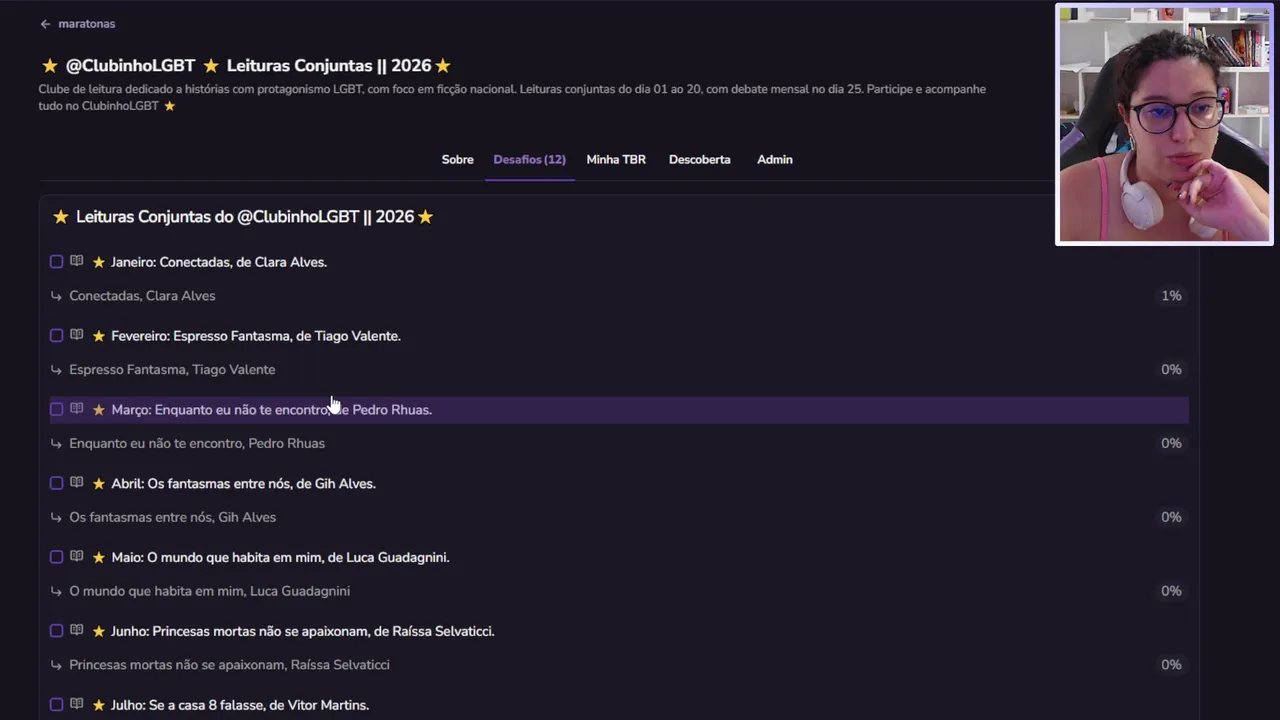Check the Janeiro: Conectadas checkbox
This screenshot has height=720, width=1280.
[57, 262]
